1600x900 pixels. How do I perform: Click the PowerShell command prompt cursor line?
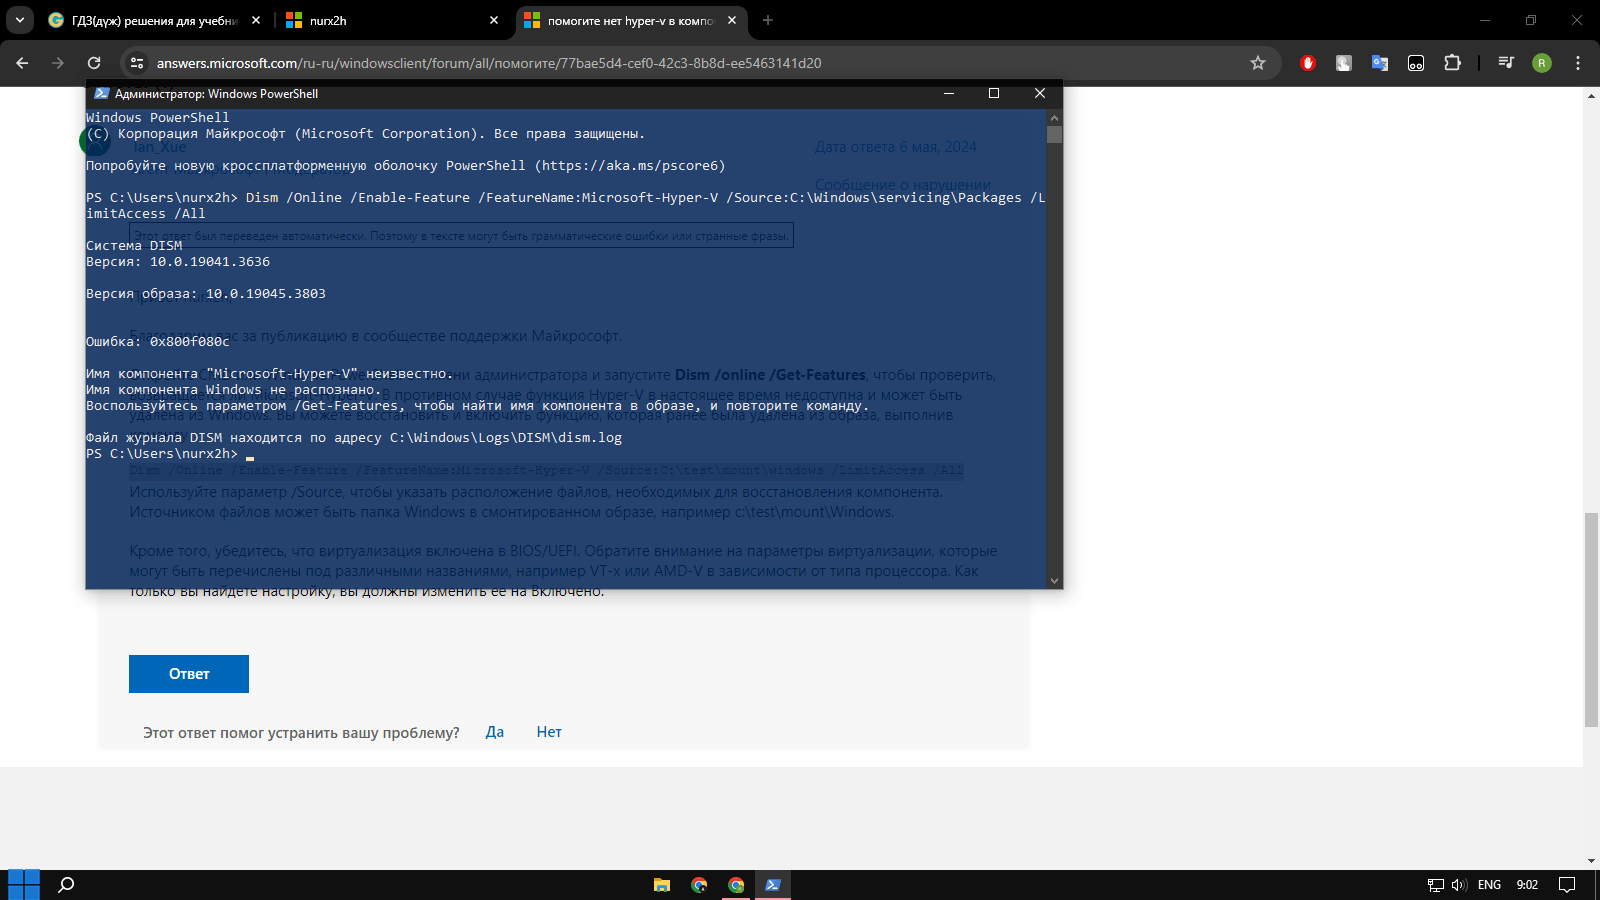coord(170,454)
